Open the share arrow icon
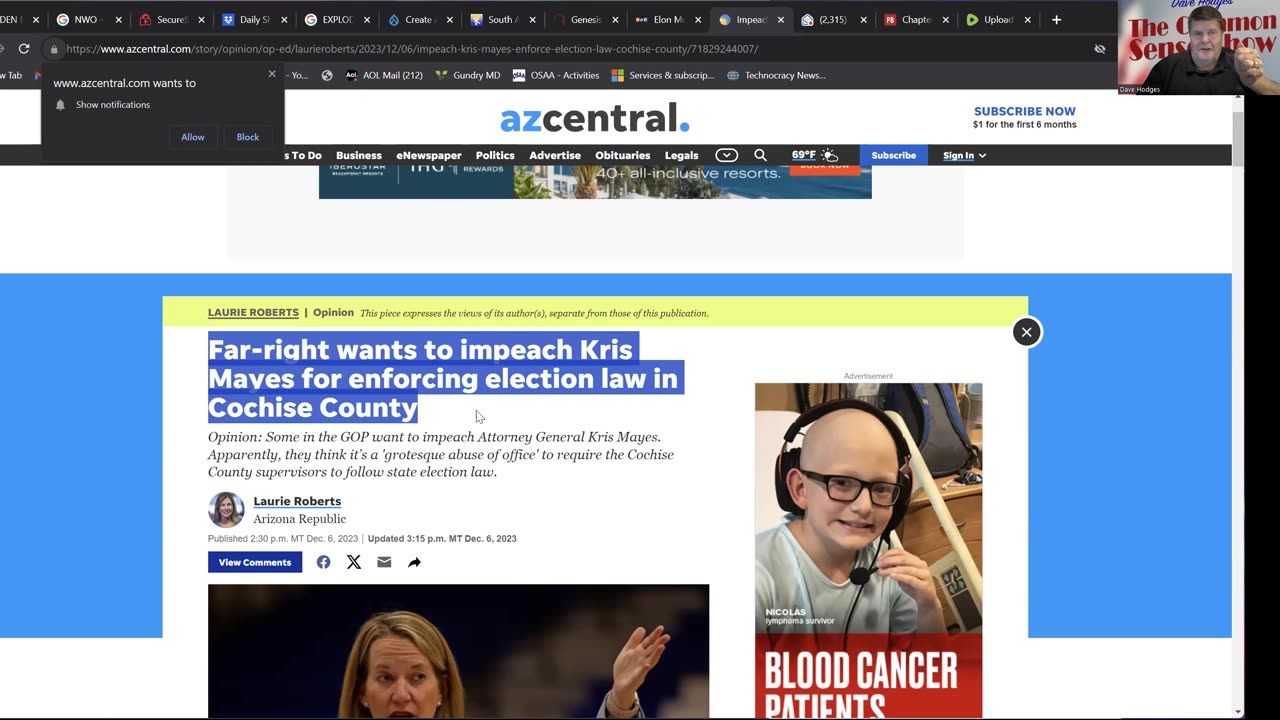This screenshot has height=720, width=1280. tap(414, 562)
